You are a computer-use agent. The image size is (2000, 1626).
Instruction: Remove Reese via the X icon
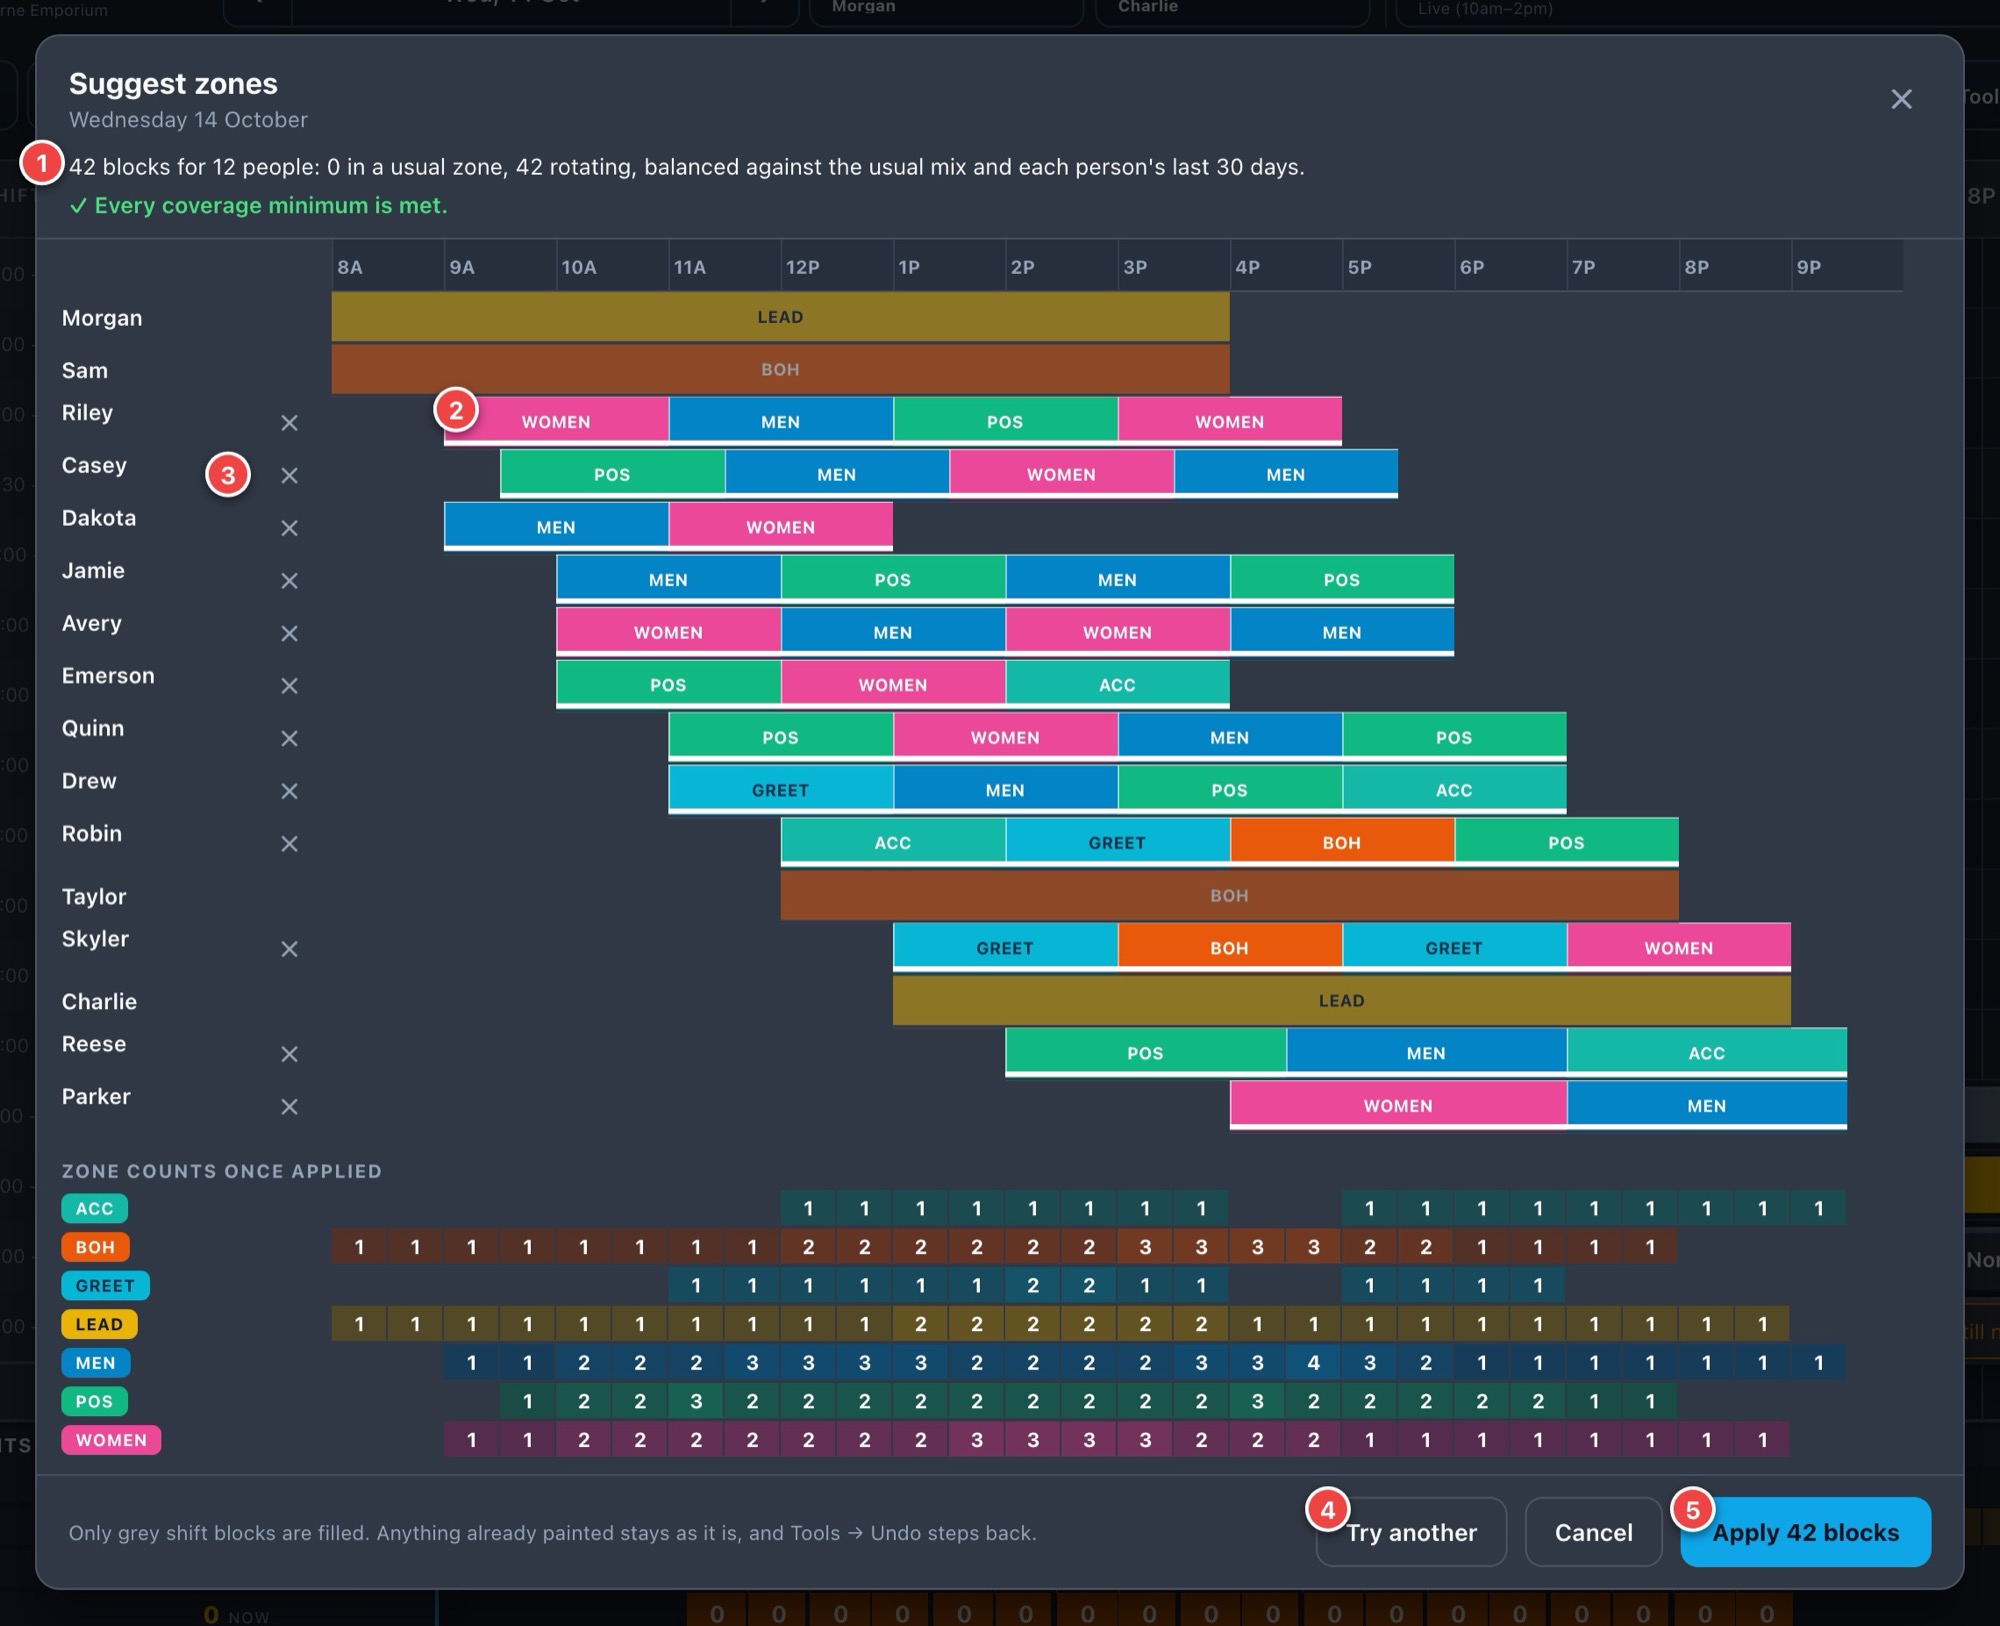coord(289,1054)
